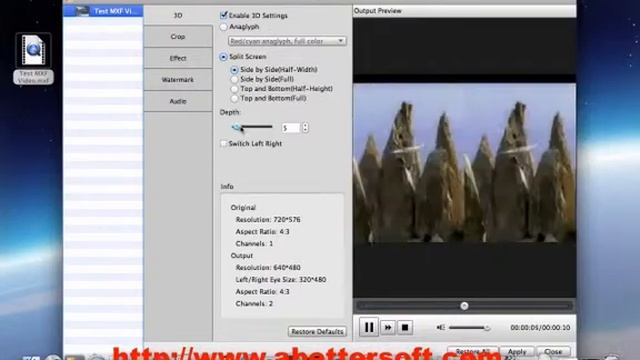
Task: Click the Depth value input field
Action: point(291,128)
